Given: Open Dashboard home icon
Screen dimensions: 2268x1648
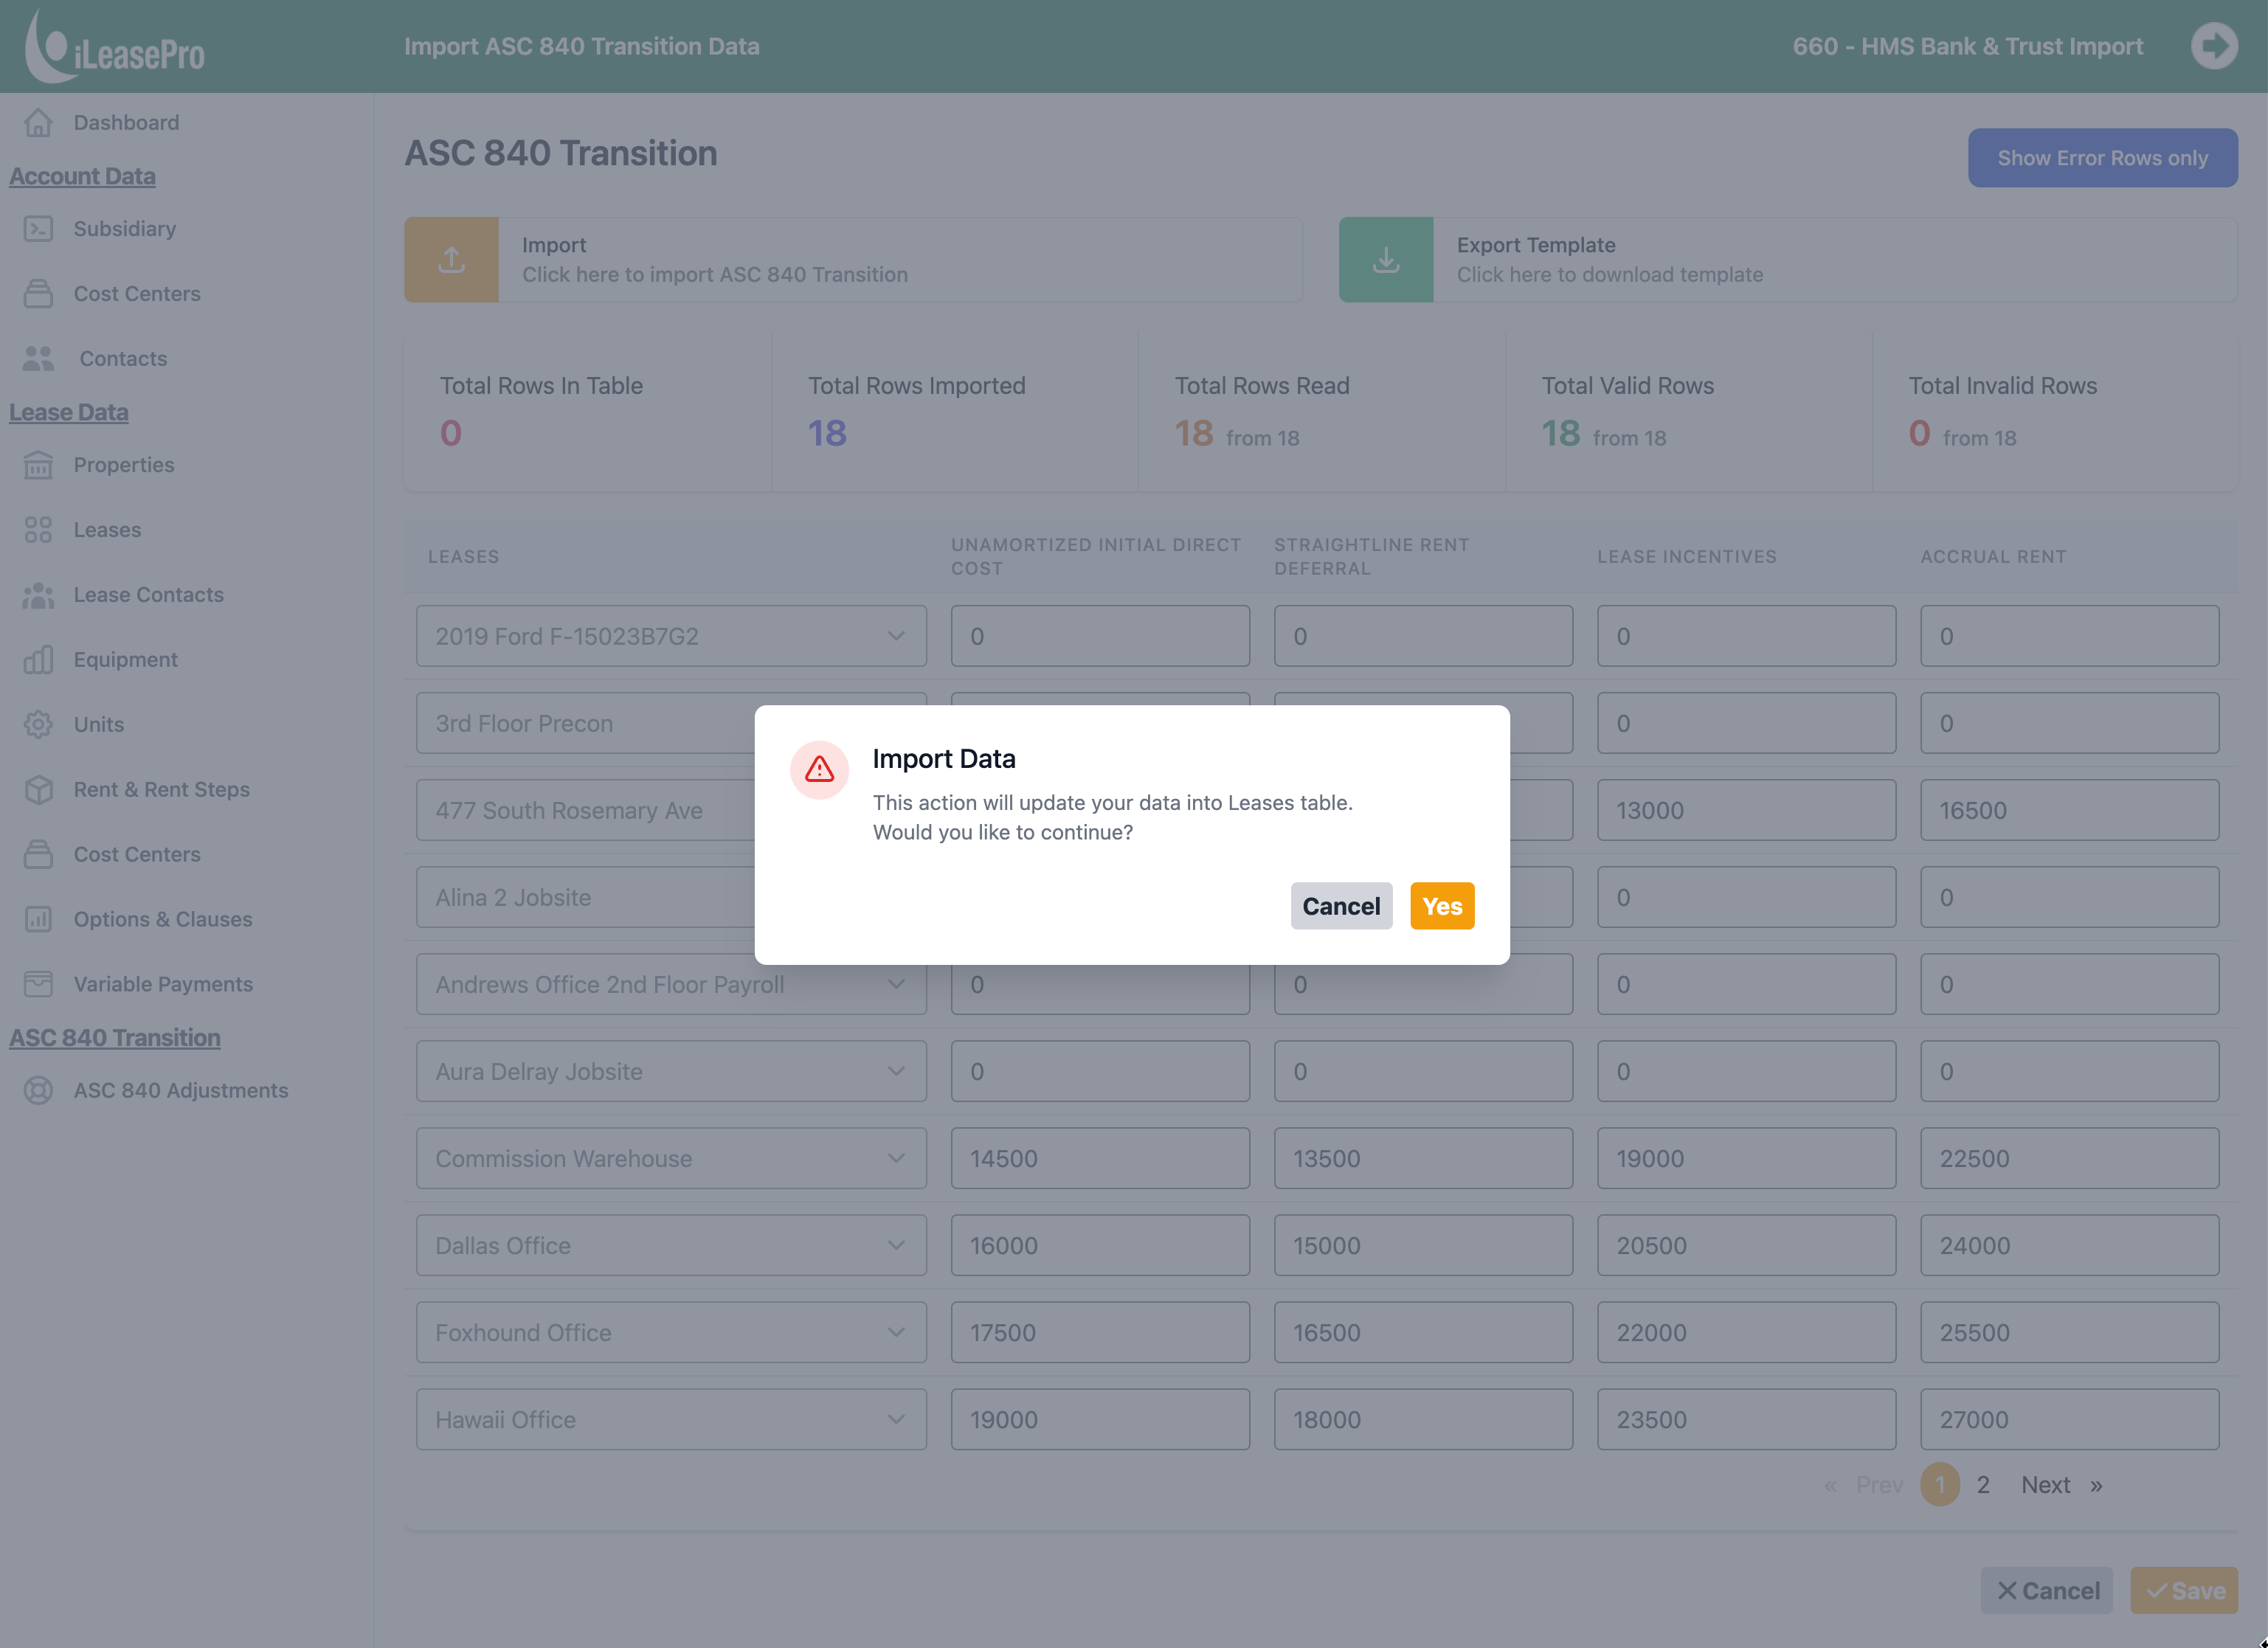Looking at the screenshot, I should click(38, 122).
